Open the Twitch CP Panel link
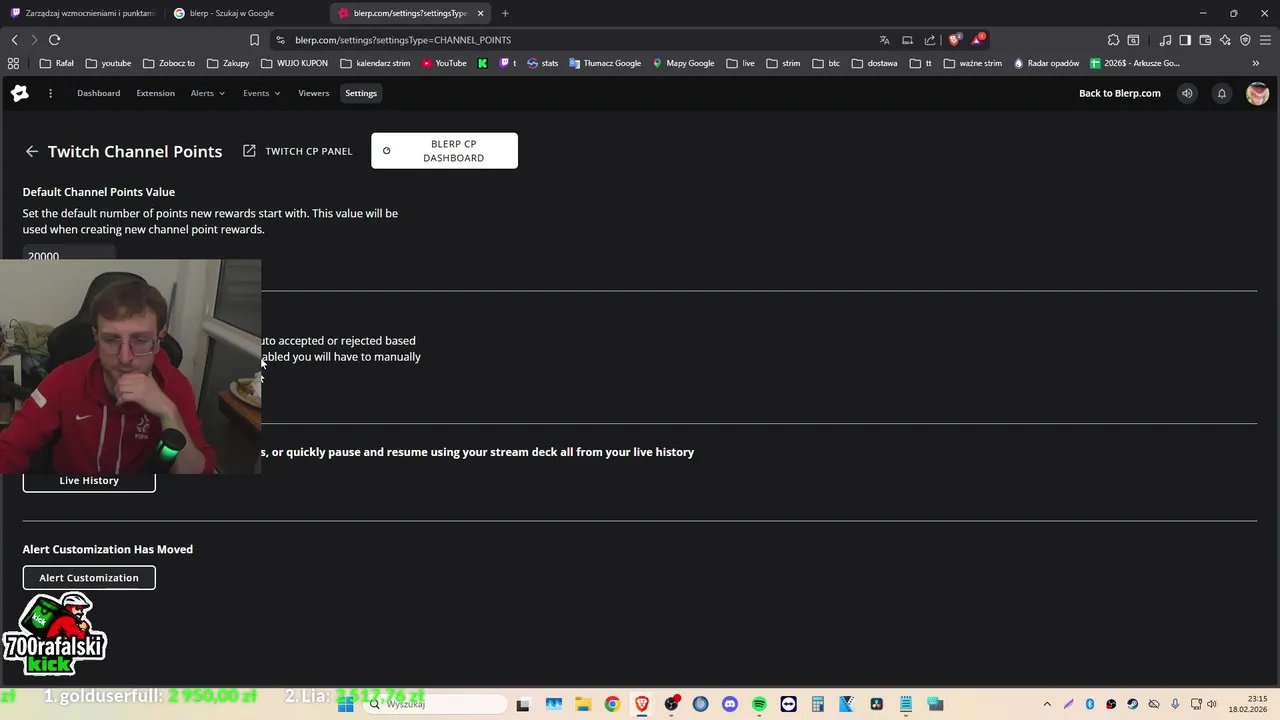This screenshot has width=1280, height=720. tap(298, 151)
